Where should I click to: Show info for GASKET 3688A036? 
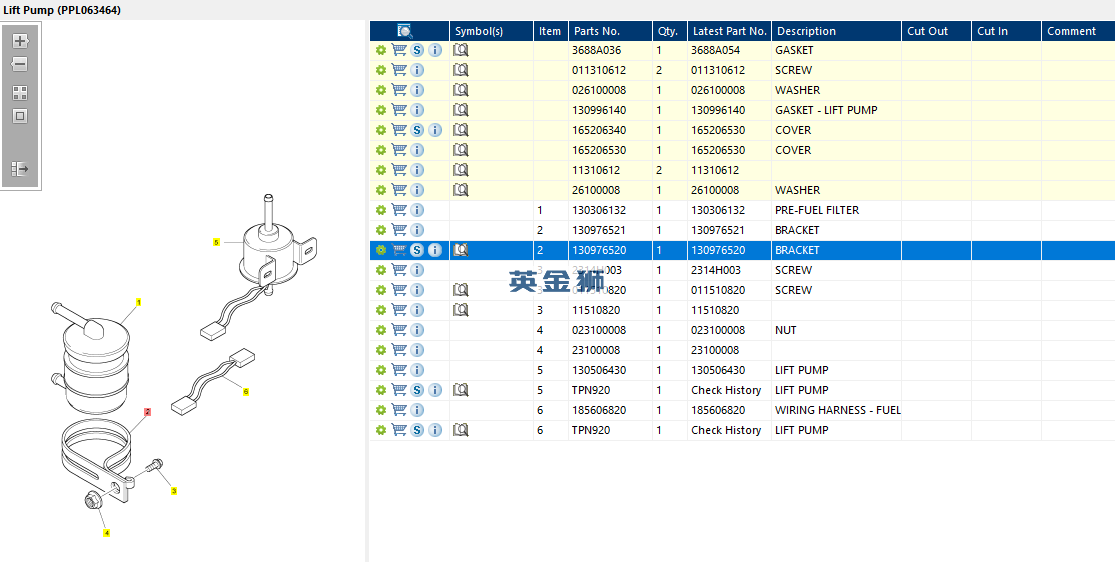pyautogui.click(x=435, y=50)
